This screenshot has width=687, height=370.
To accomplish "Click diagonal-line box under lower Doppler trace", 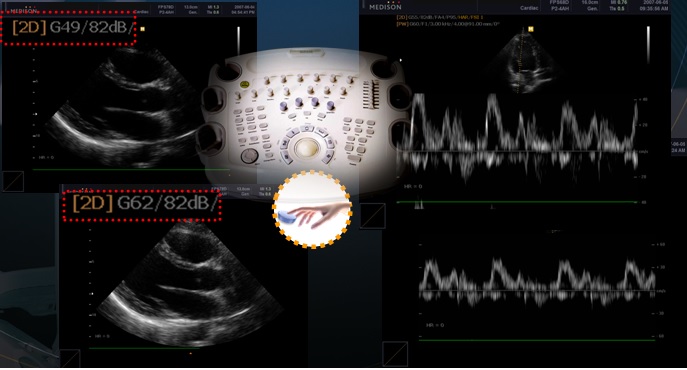I will click(395, 354).
